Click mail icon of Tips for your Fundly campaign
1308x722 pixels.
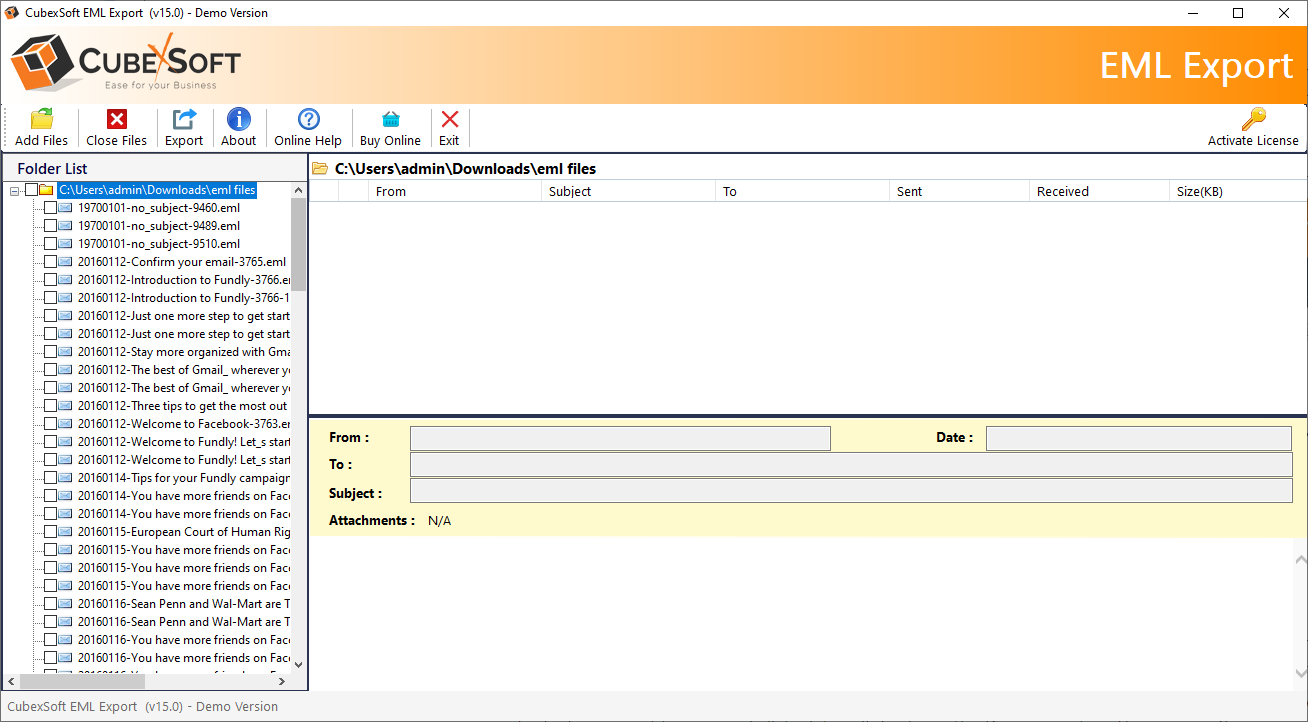65,478
